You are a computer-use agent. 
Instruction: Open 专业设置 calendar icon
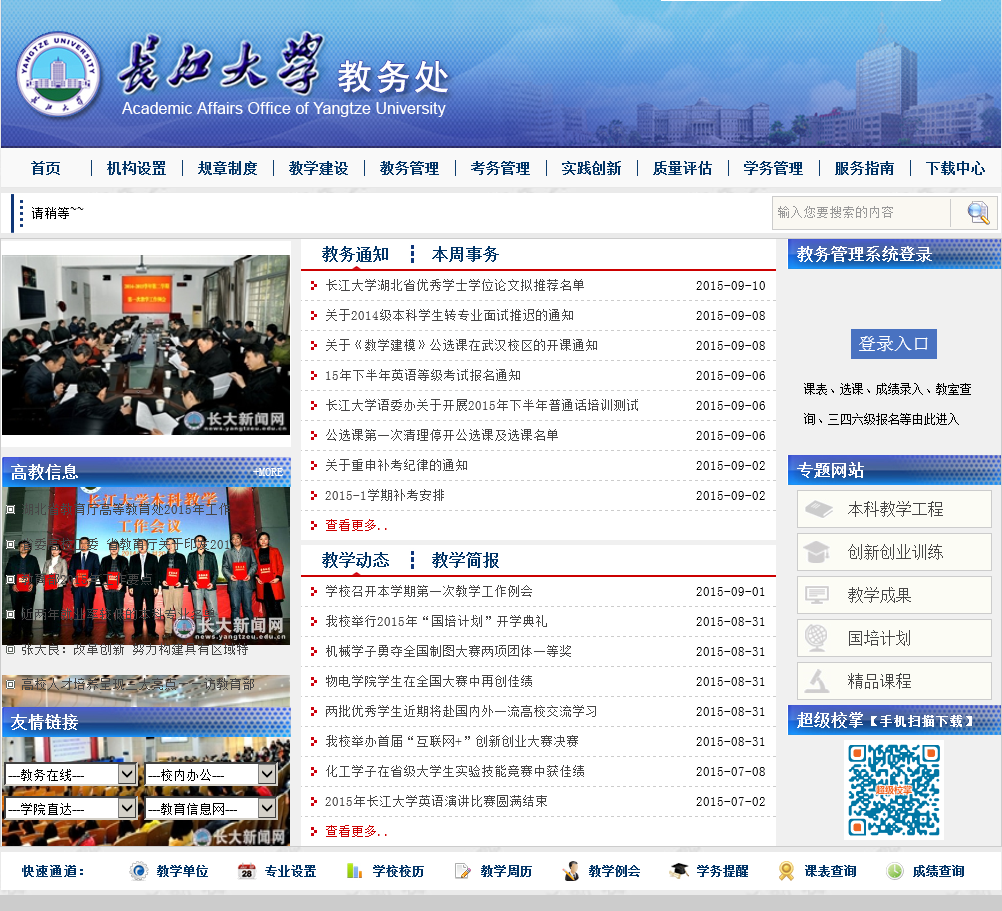246,871
